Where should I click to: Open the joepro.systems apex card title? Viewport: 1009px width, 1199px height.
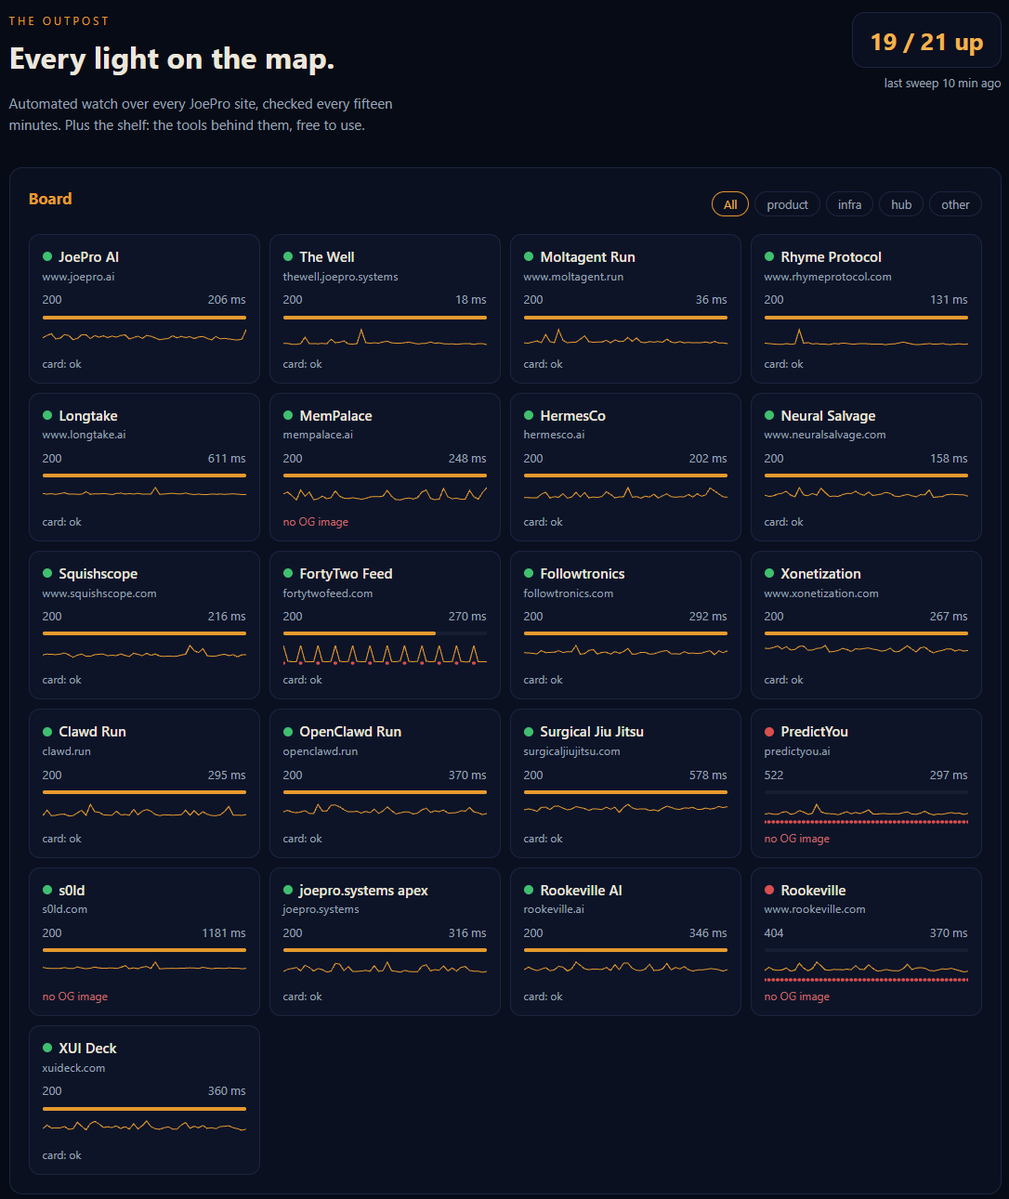point(363,890)
